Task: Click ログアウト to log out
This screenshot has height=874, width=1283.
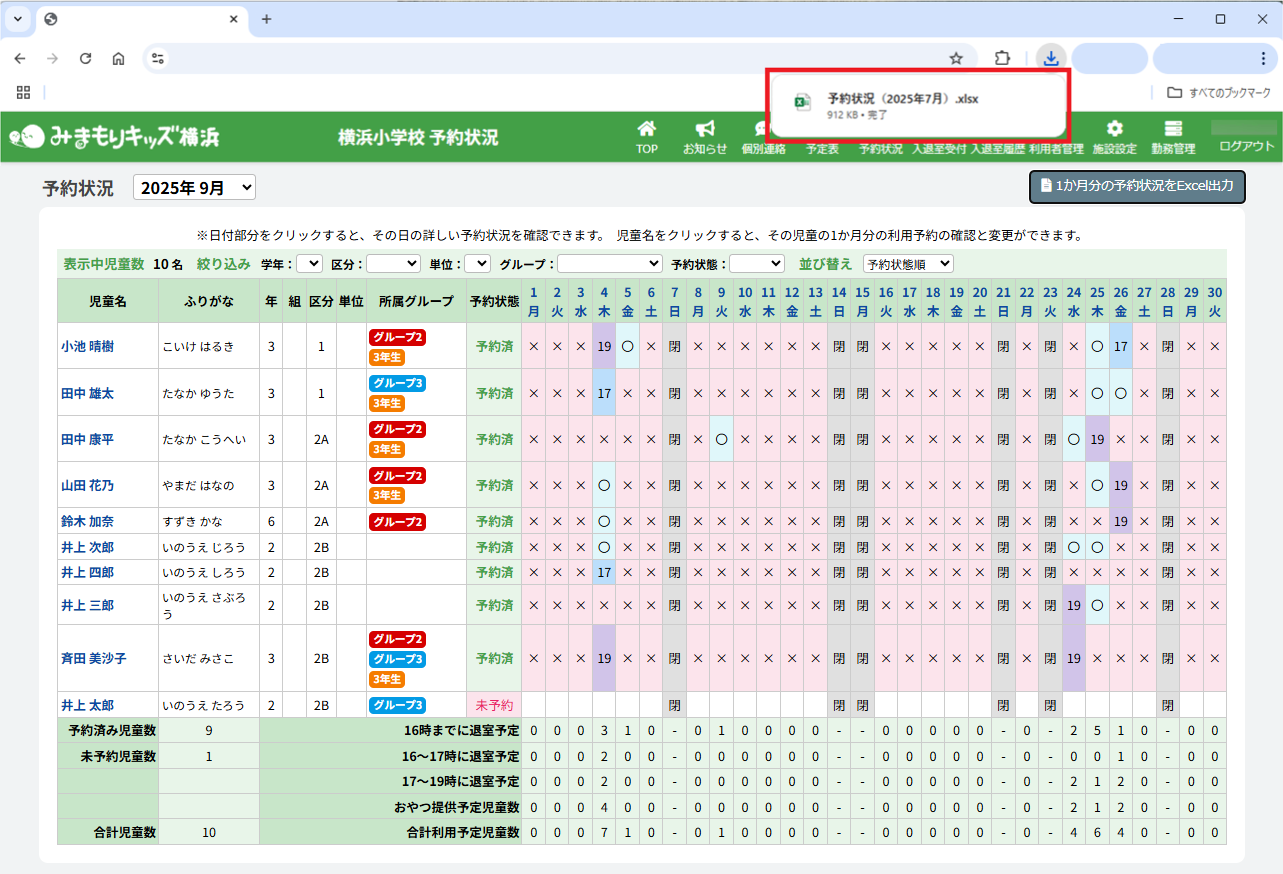Action: [1247, 146]
